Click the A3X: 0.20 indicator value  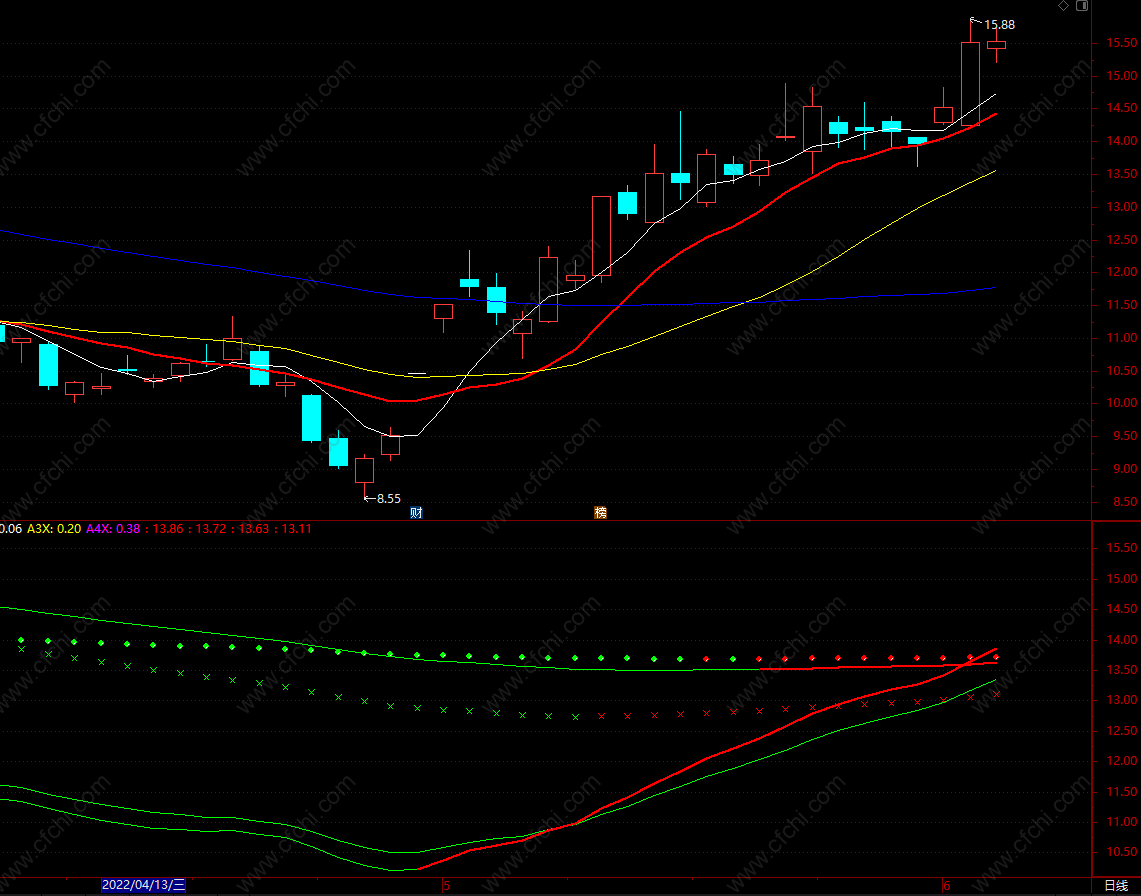(x=54, y=528)
